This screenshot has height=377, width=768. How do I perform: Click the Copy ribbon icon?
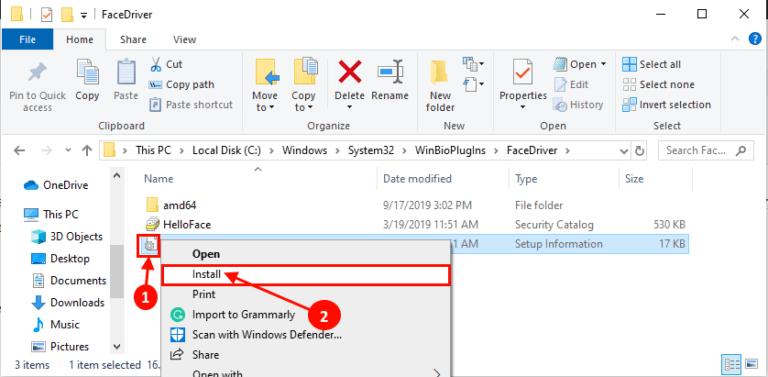(x=87, y=73)
